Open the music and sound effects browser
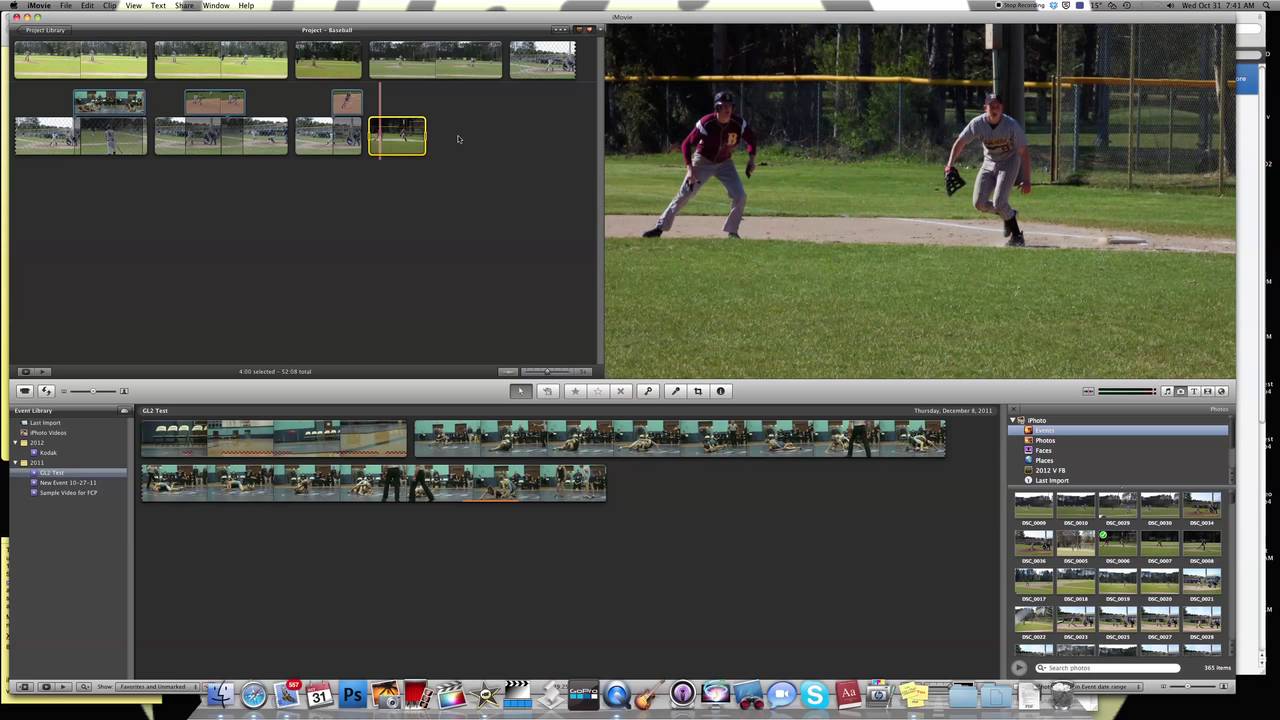 pyautogui.click(x=1168, y=391)
